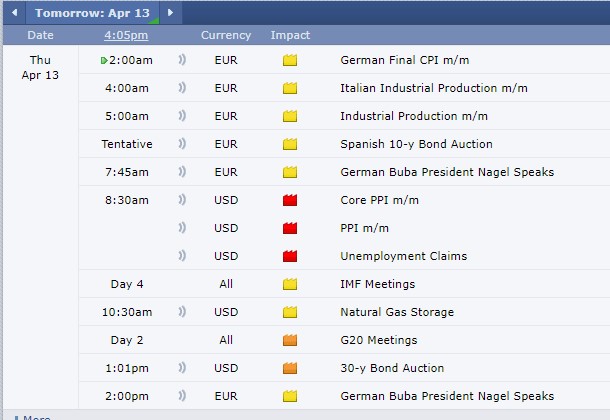Click the Currency column header

(226, 35)
